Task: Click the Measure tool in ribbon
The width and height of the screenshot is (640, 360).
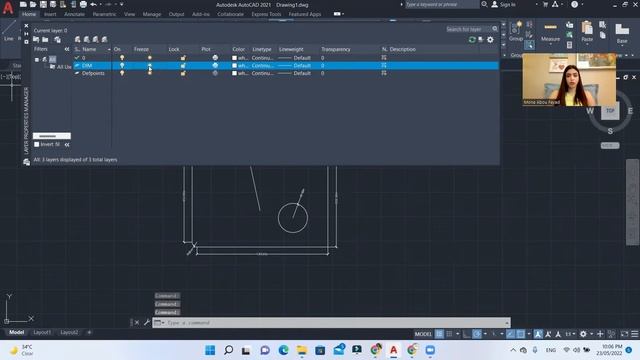Action: [550, 32]
